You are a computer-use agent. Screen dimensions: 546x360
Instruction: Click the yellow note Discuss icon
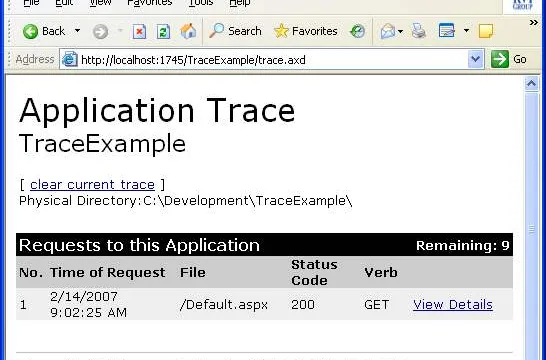click(486, 31)
